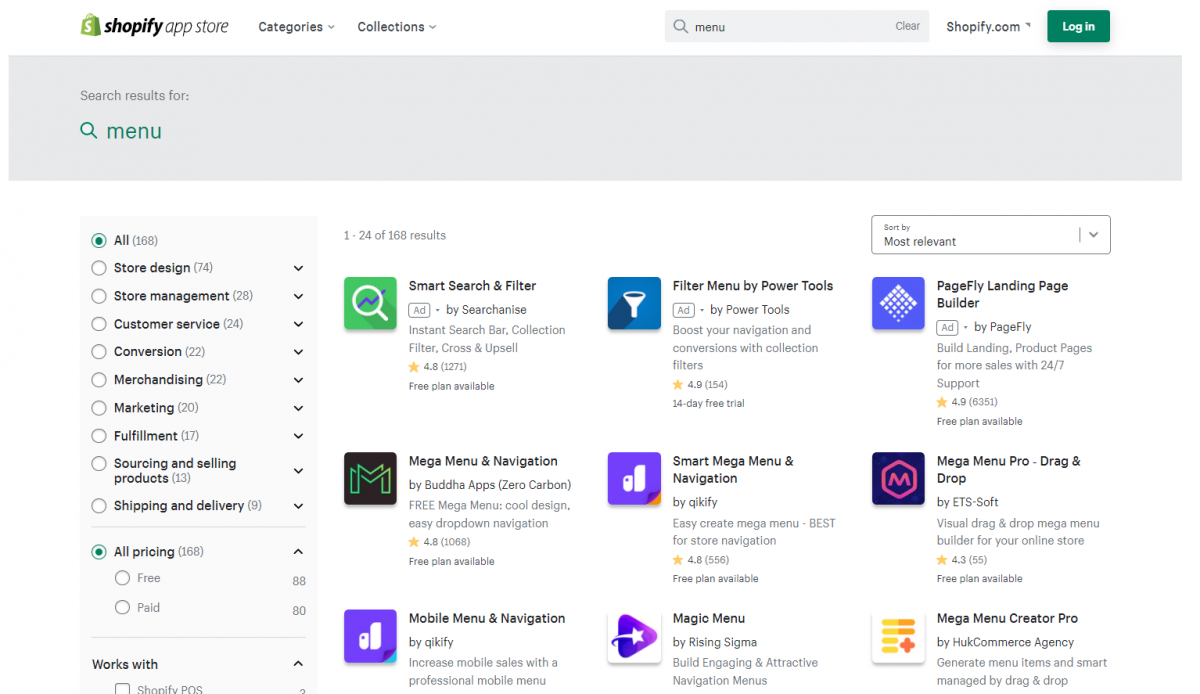Click the Mega Menu Creator Pro app icon
The width and height of the screenshot is (1200, 694).
(x=898, y=636)
